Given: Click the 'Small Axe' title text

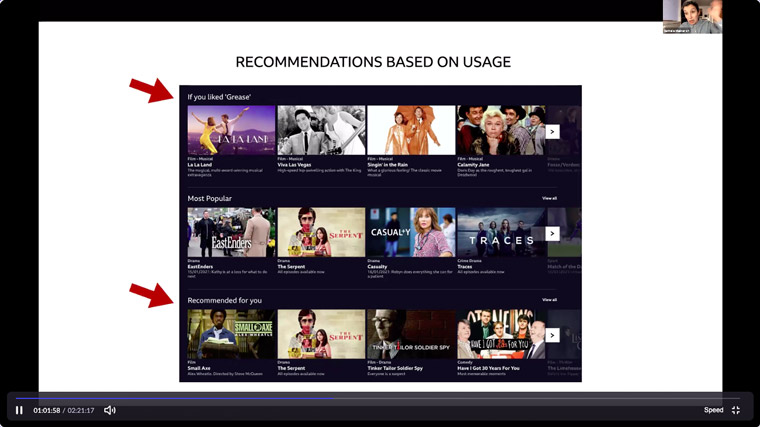Looking at the screenshot, I should (199, 368).
